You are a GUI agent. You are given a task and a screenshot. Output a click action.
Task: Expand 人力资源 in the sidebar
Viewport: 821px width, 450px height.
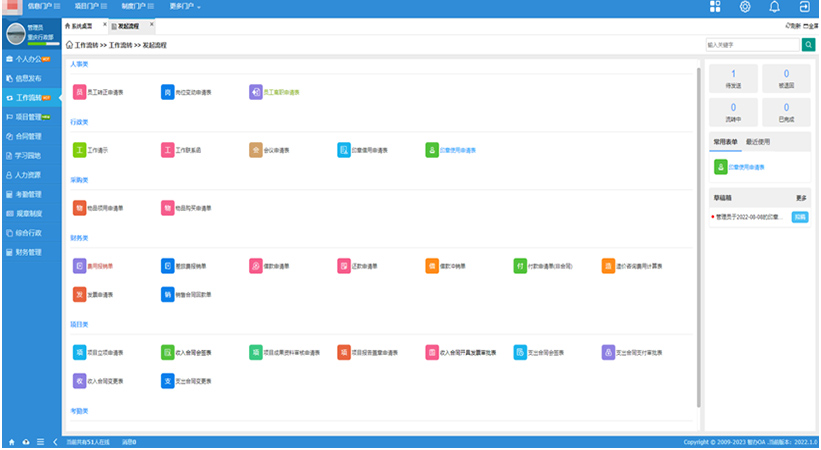31,175
